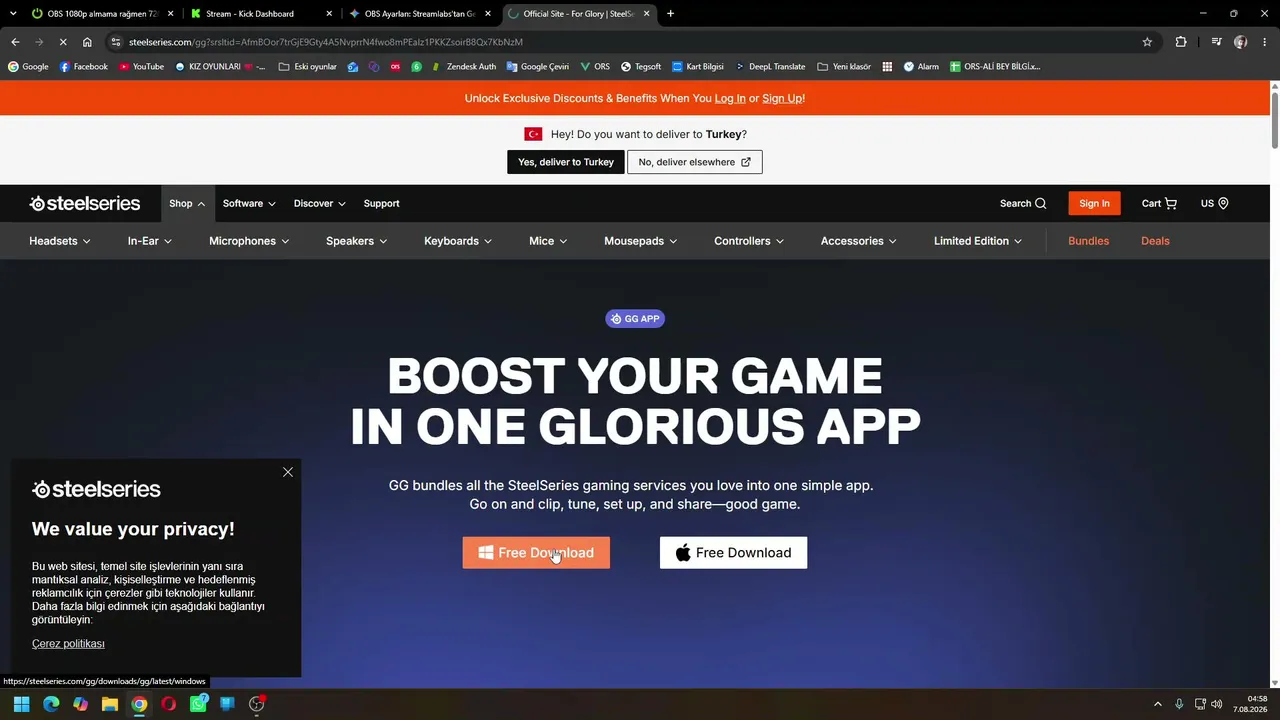The width and height of the screenshot is (1280, 720).
Task: Switch to OBS Ayarları Streamlabs tab
Action: pos(419,14)
